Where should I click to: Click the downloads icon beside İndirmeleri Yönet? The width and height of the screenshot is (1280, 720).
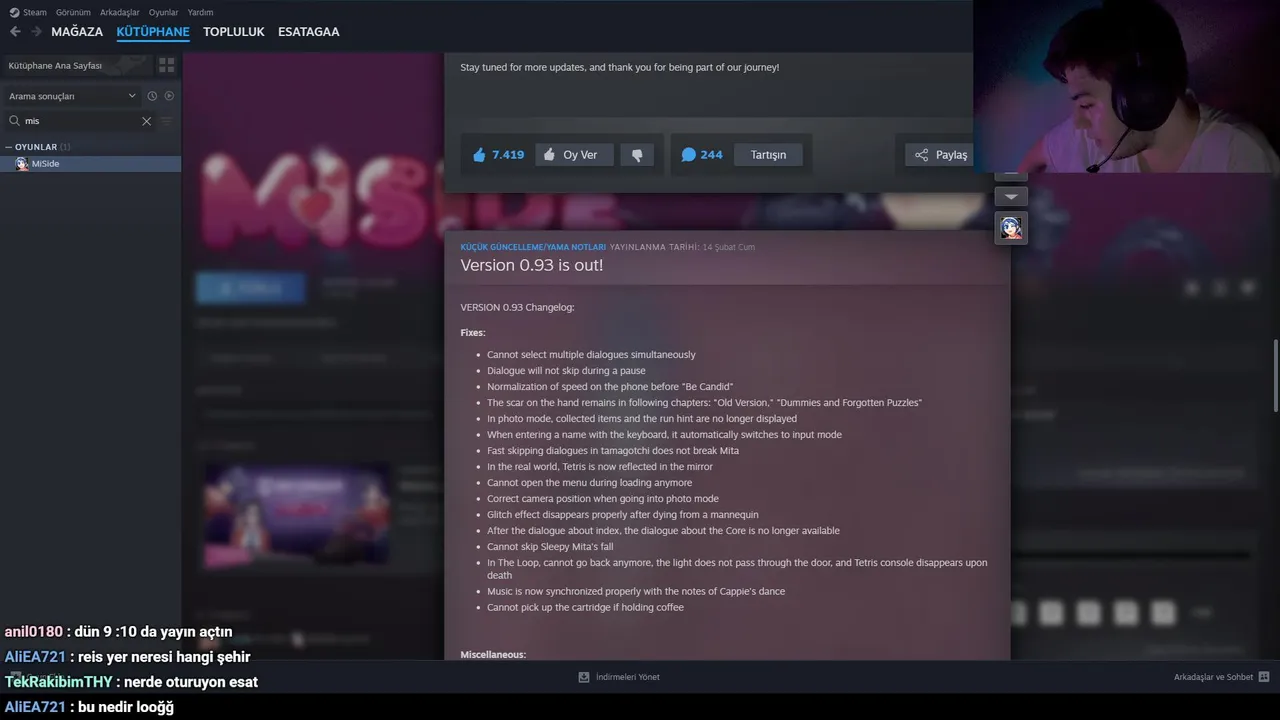[584, 677]
